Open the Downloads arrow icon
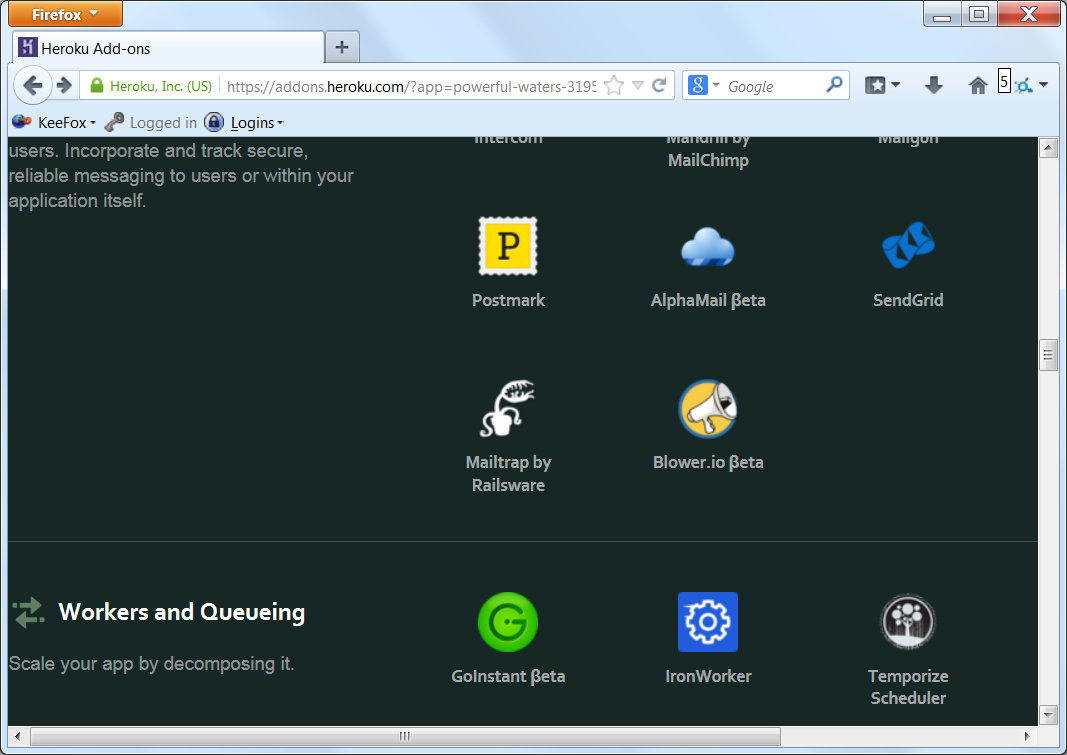Screen dimensions: 1067x755 934,85
